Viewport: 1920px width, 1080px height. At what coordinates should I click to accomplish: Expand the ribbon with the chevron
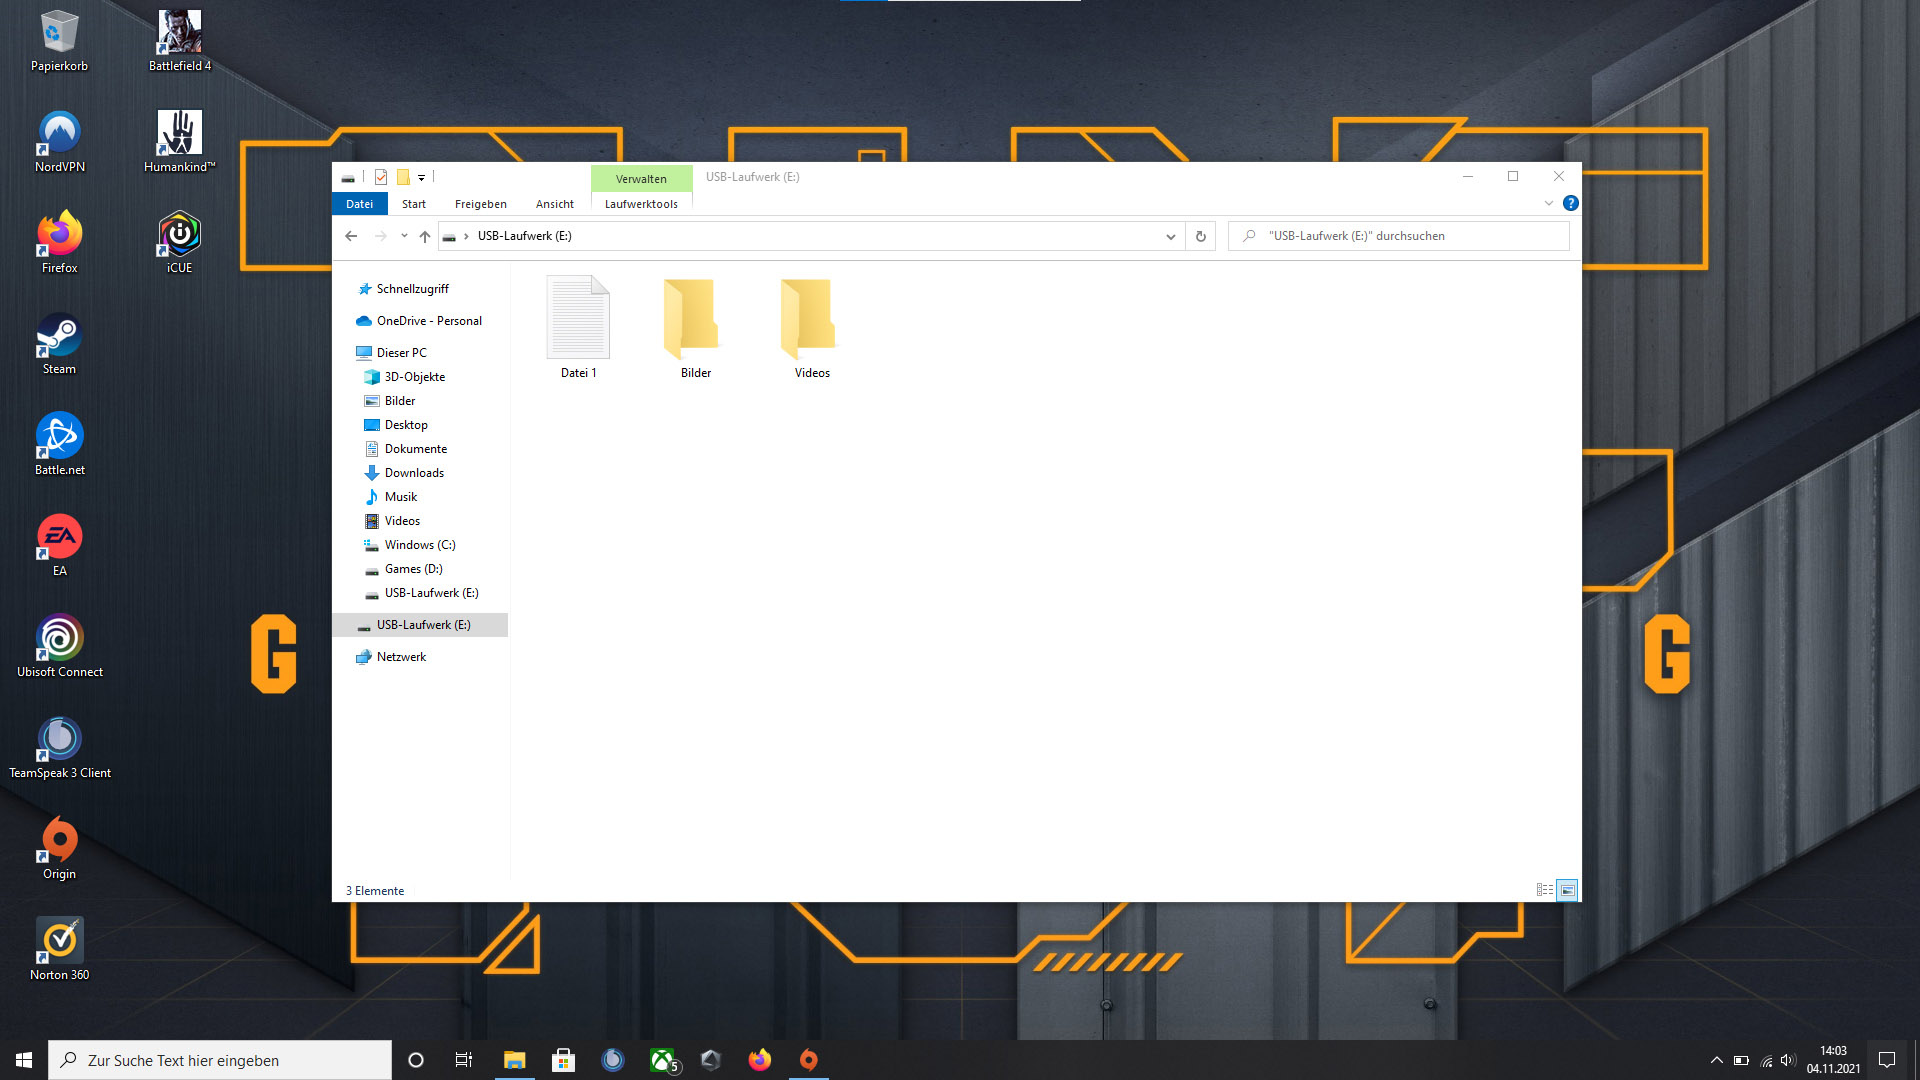coord(1549,203)
